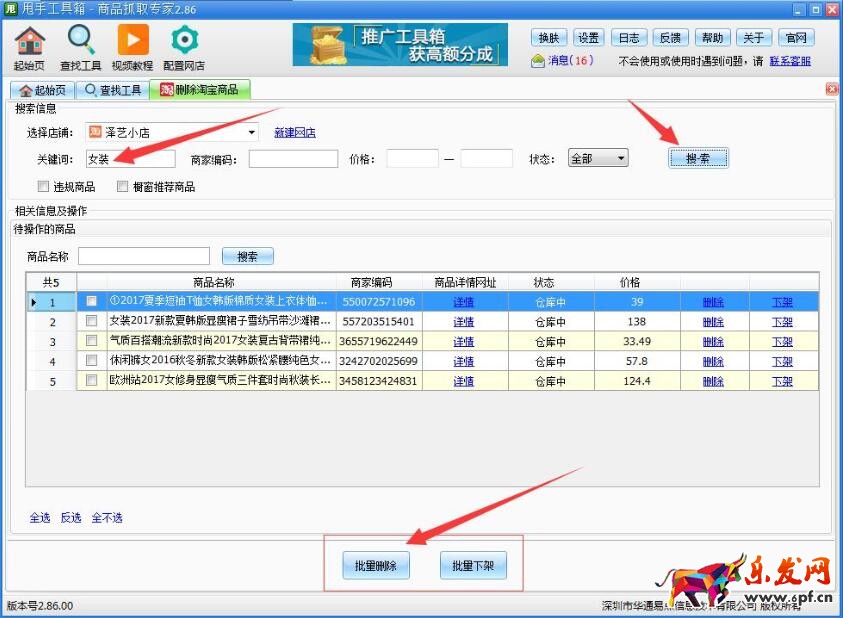Click the 推广工具箱 promotion banner
This screenshot has width=843, height=618.
point(404,45)
